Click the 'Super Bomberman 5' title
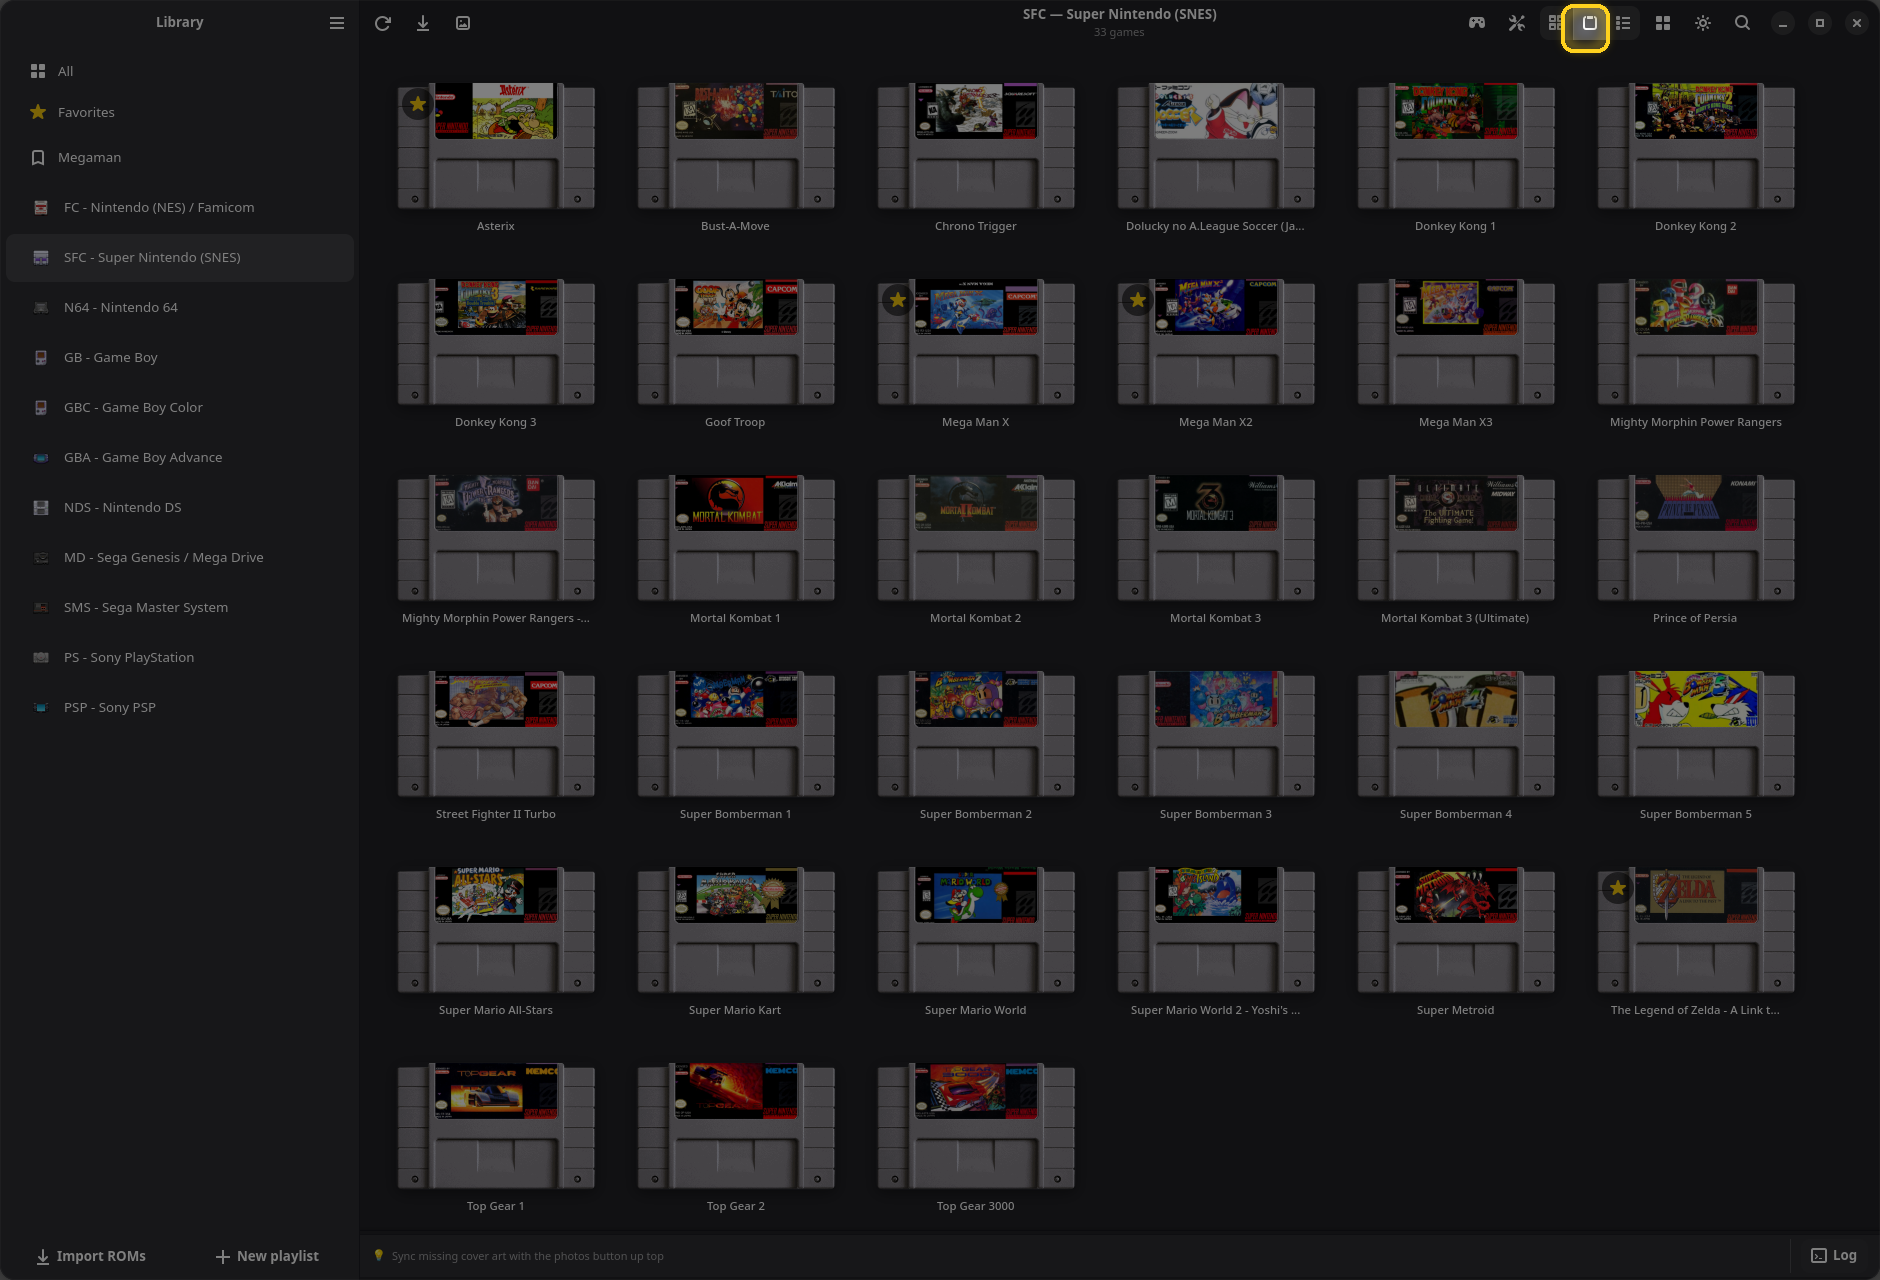This screenshot has height=1280, width=1880. [1696, 814]
